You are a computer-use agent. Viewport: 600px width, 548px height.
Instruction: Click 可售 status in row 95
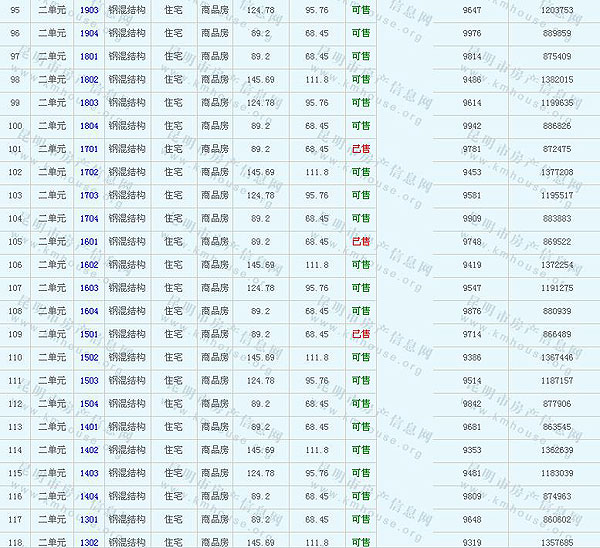click(360, 10)
